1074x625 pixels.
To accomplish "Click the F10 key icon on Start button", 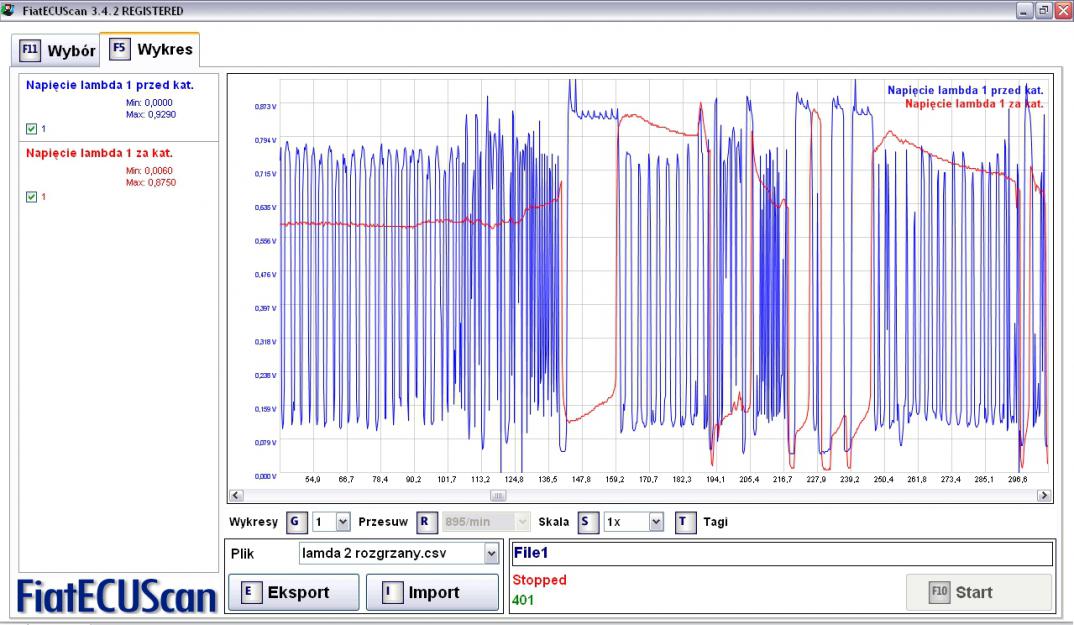I will (x=937, y=592).
